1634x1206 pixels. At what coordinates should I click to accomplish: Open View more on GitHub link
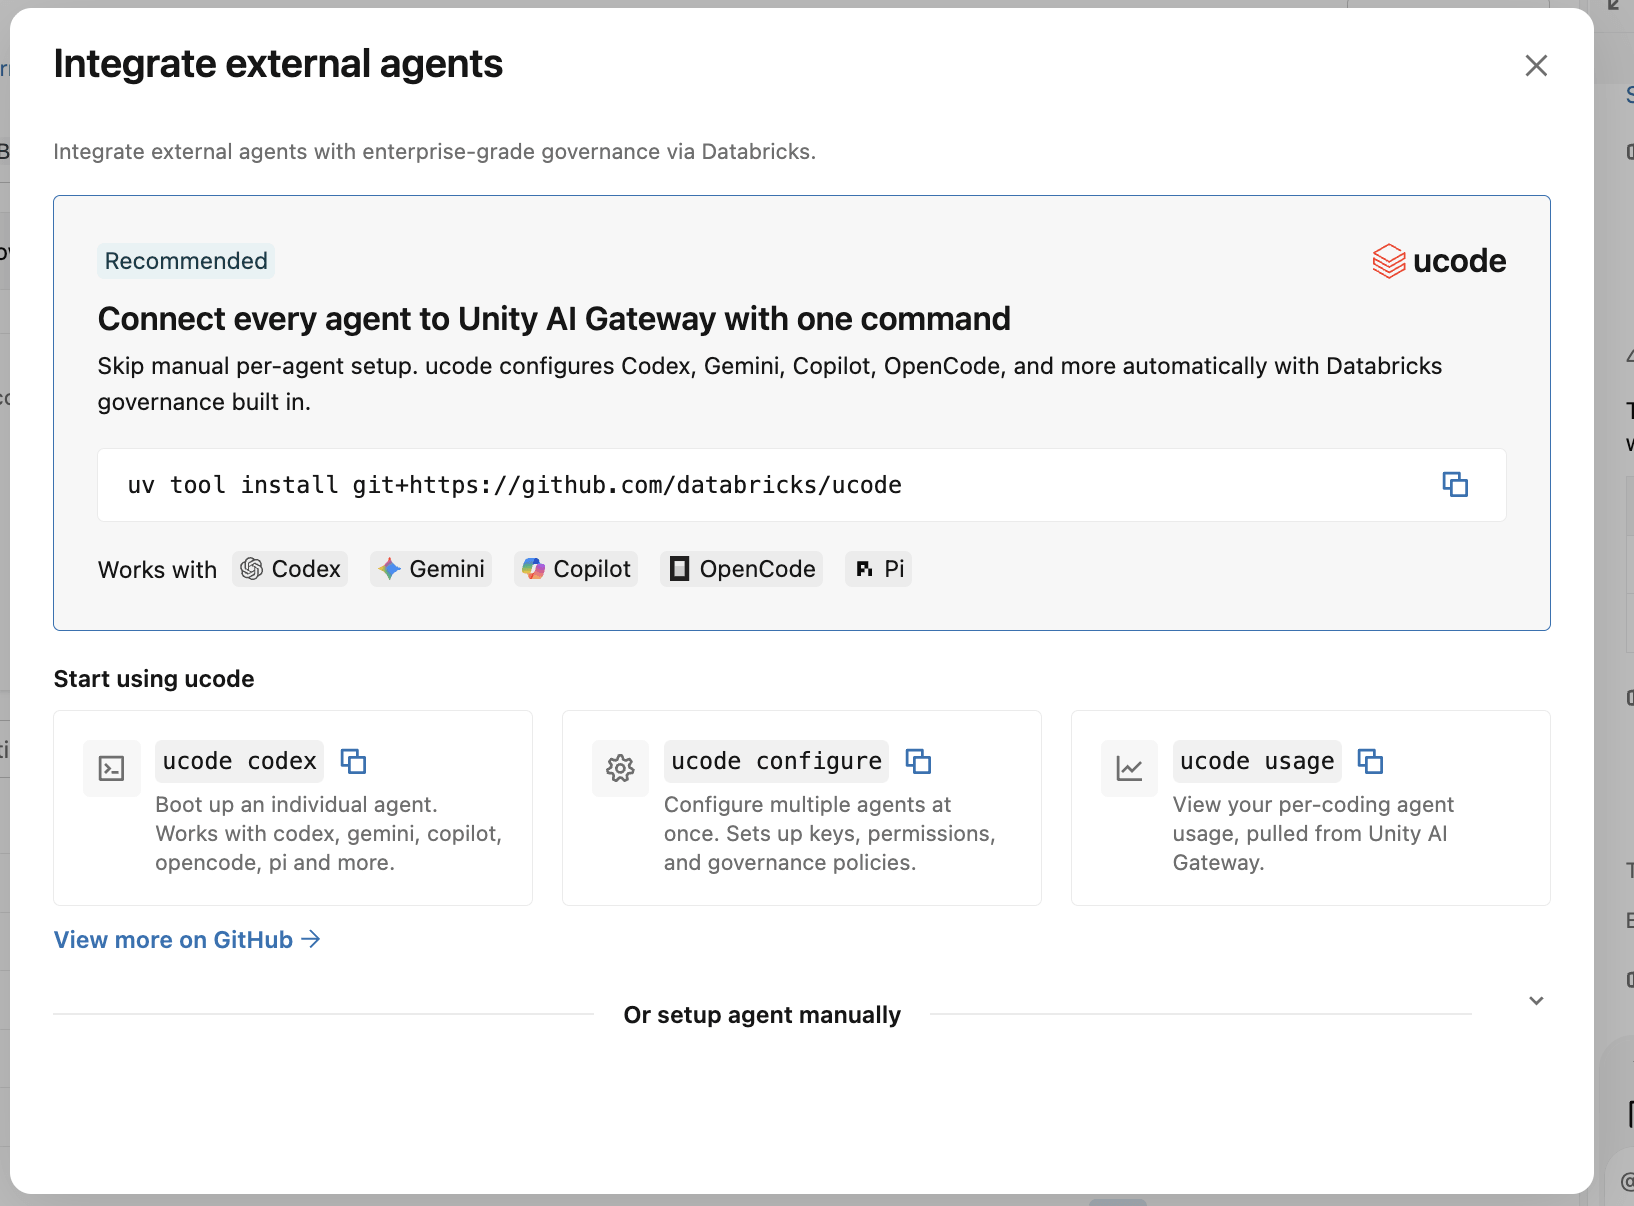click(x=187, y=940)
